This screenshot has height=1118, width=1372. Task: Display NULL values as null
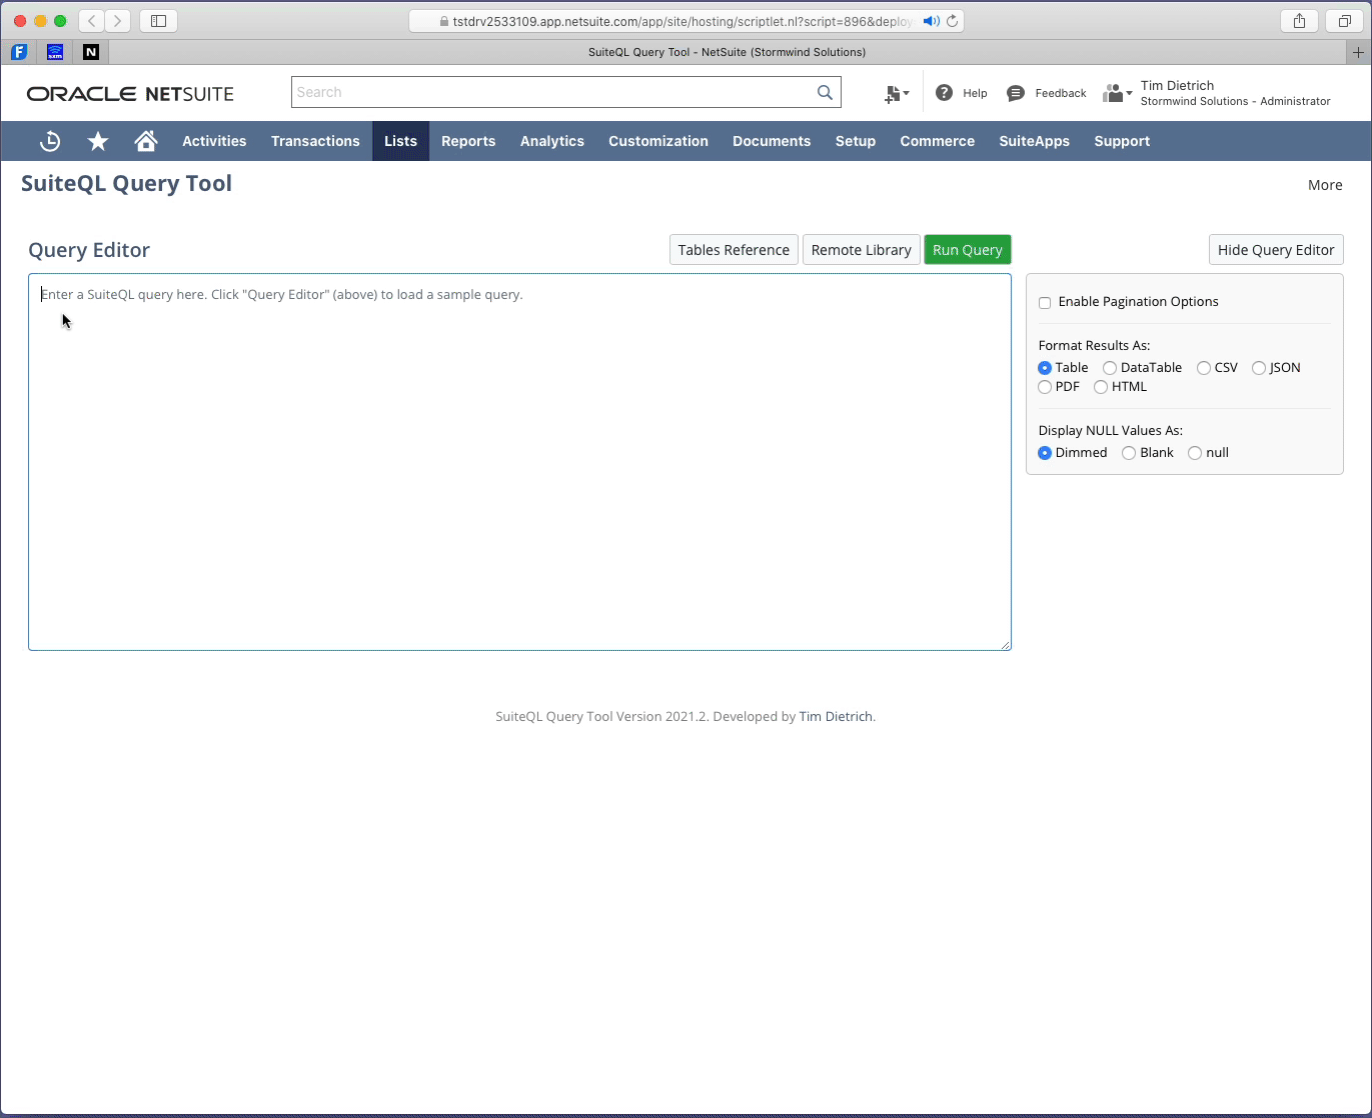tap(1195, 453)
